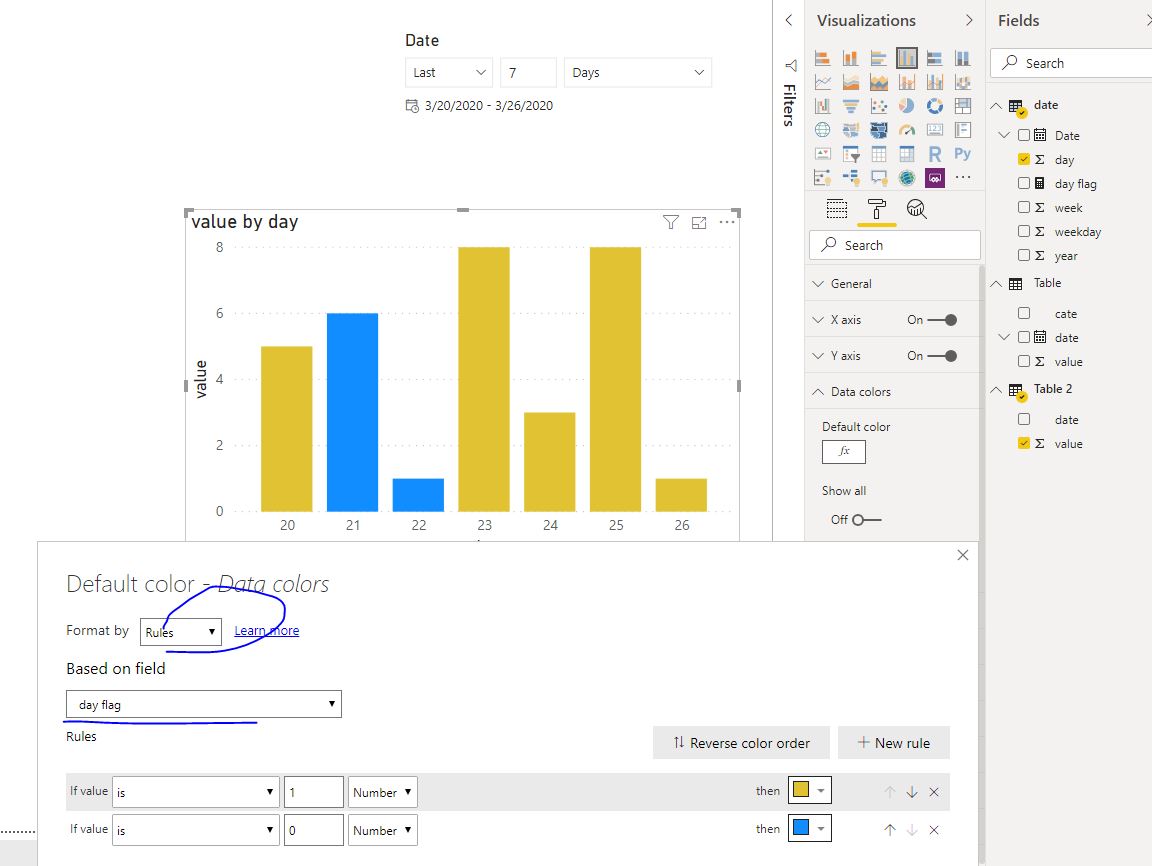Screen dimensions: 1152x866
Task: Open the Last relative date dropdown
Action: (x=449, y=73)
